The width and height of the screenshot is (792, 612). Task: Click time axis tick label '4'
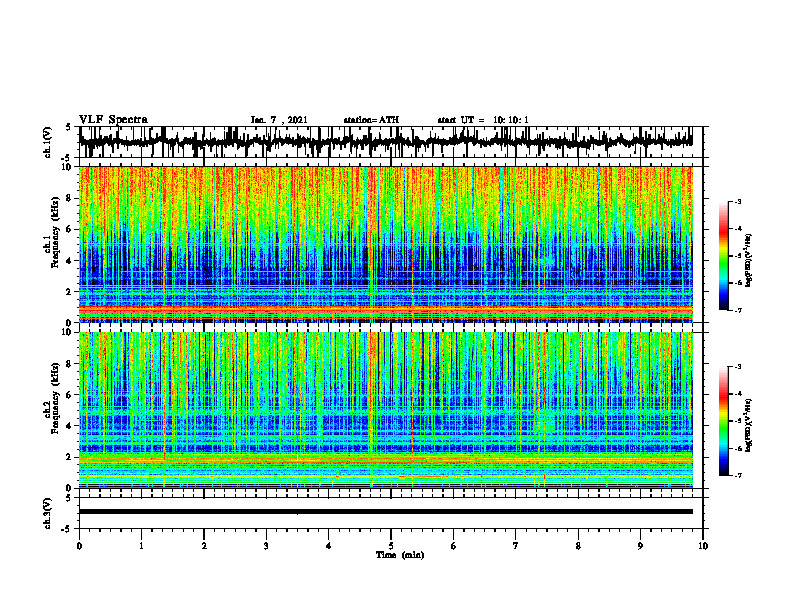point(329,546)
